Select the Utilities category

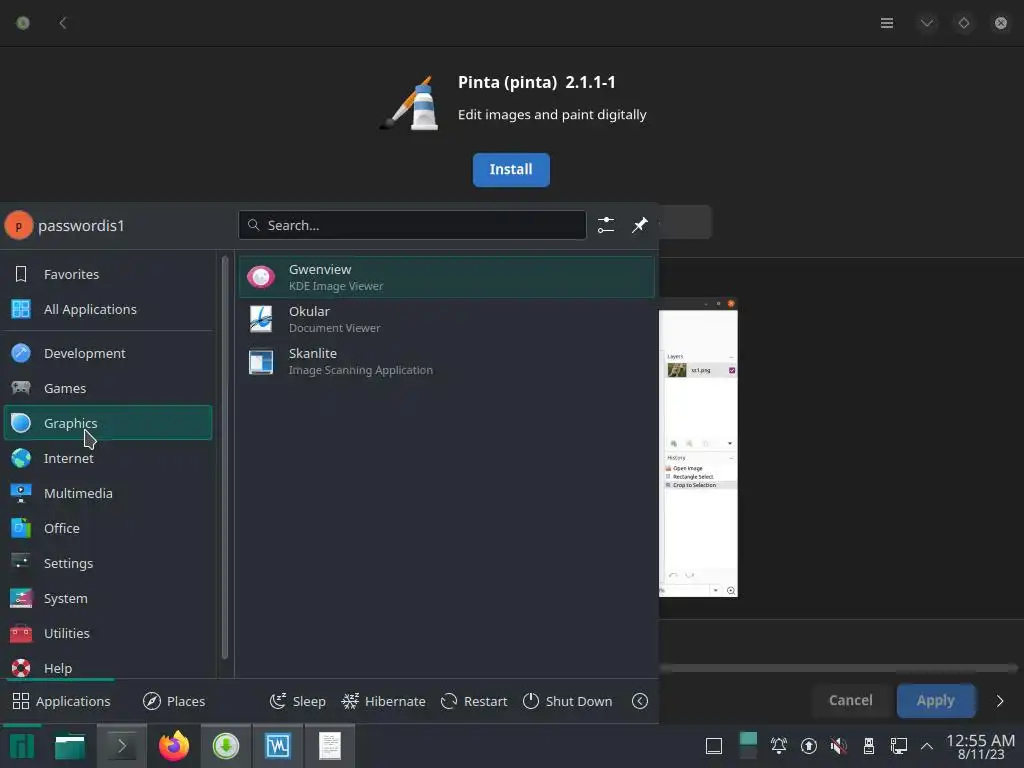108,633
